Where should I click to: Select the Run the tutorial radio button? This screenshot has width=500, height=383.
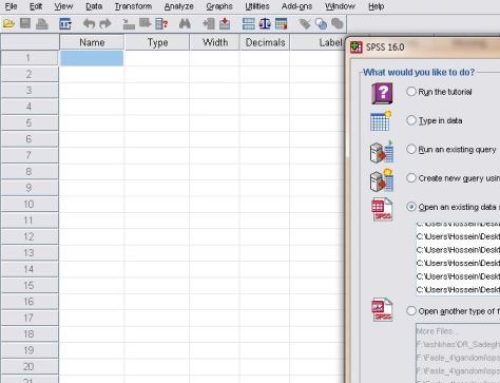411,91
